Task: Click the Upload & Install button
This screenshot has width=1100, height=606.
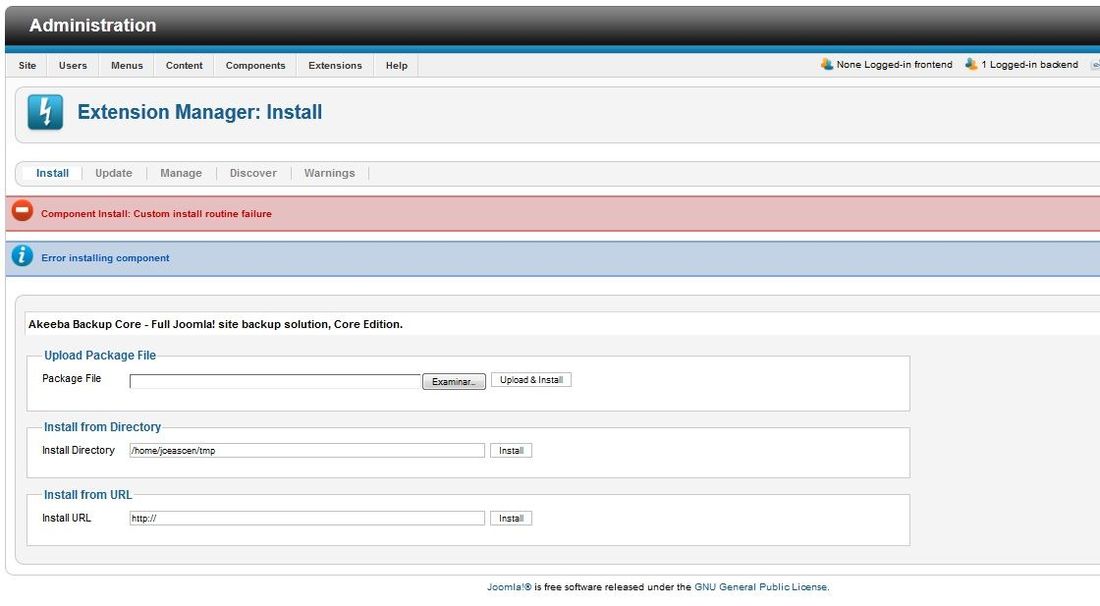Action: [531, 380]
